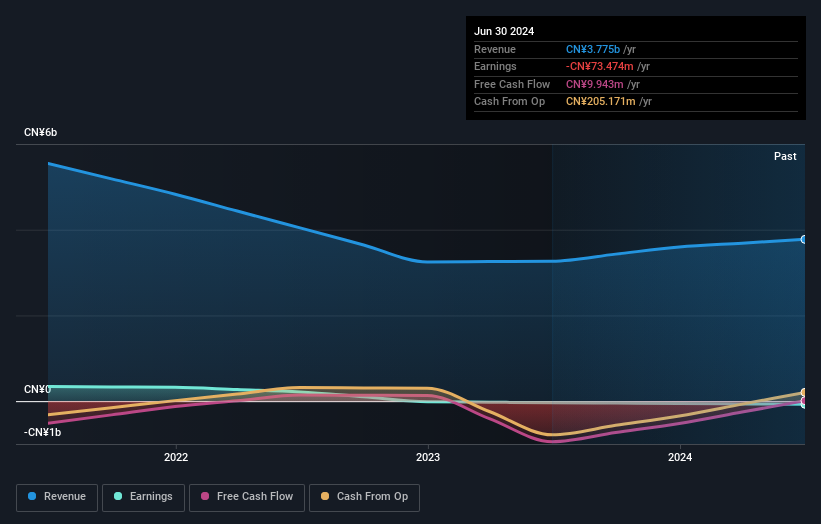This screenshot has width=821, height=524.
Task: Click the teal Earnings legend dot
Action: (x=118, y=496)
